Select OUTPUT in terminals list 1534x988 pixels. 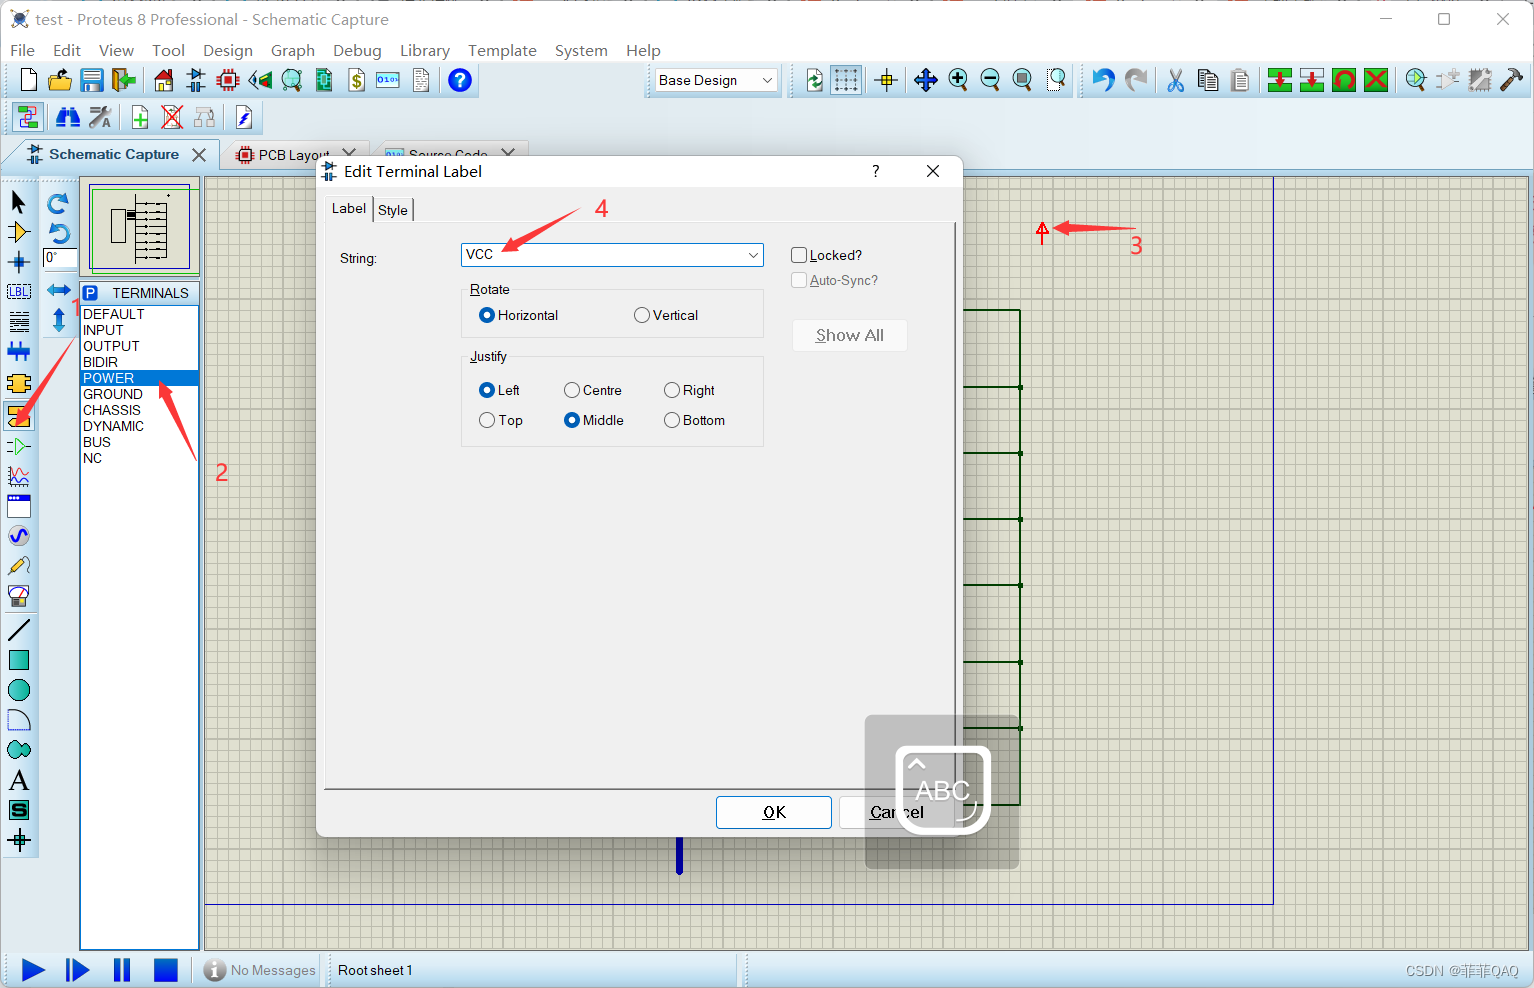139,346
